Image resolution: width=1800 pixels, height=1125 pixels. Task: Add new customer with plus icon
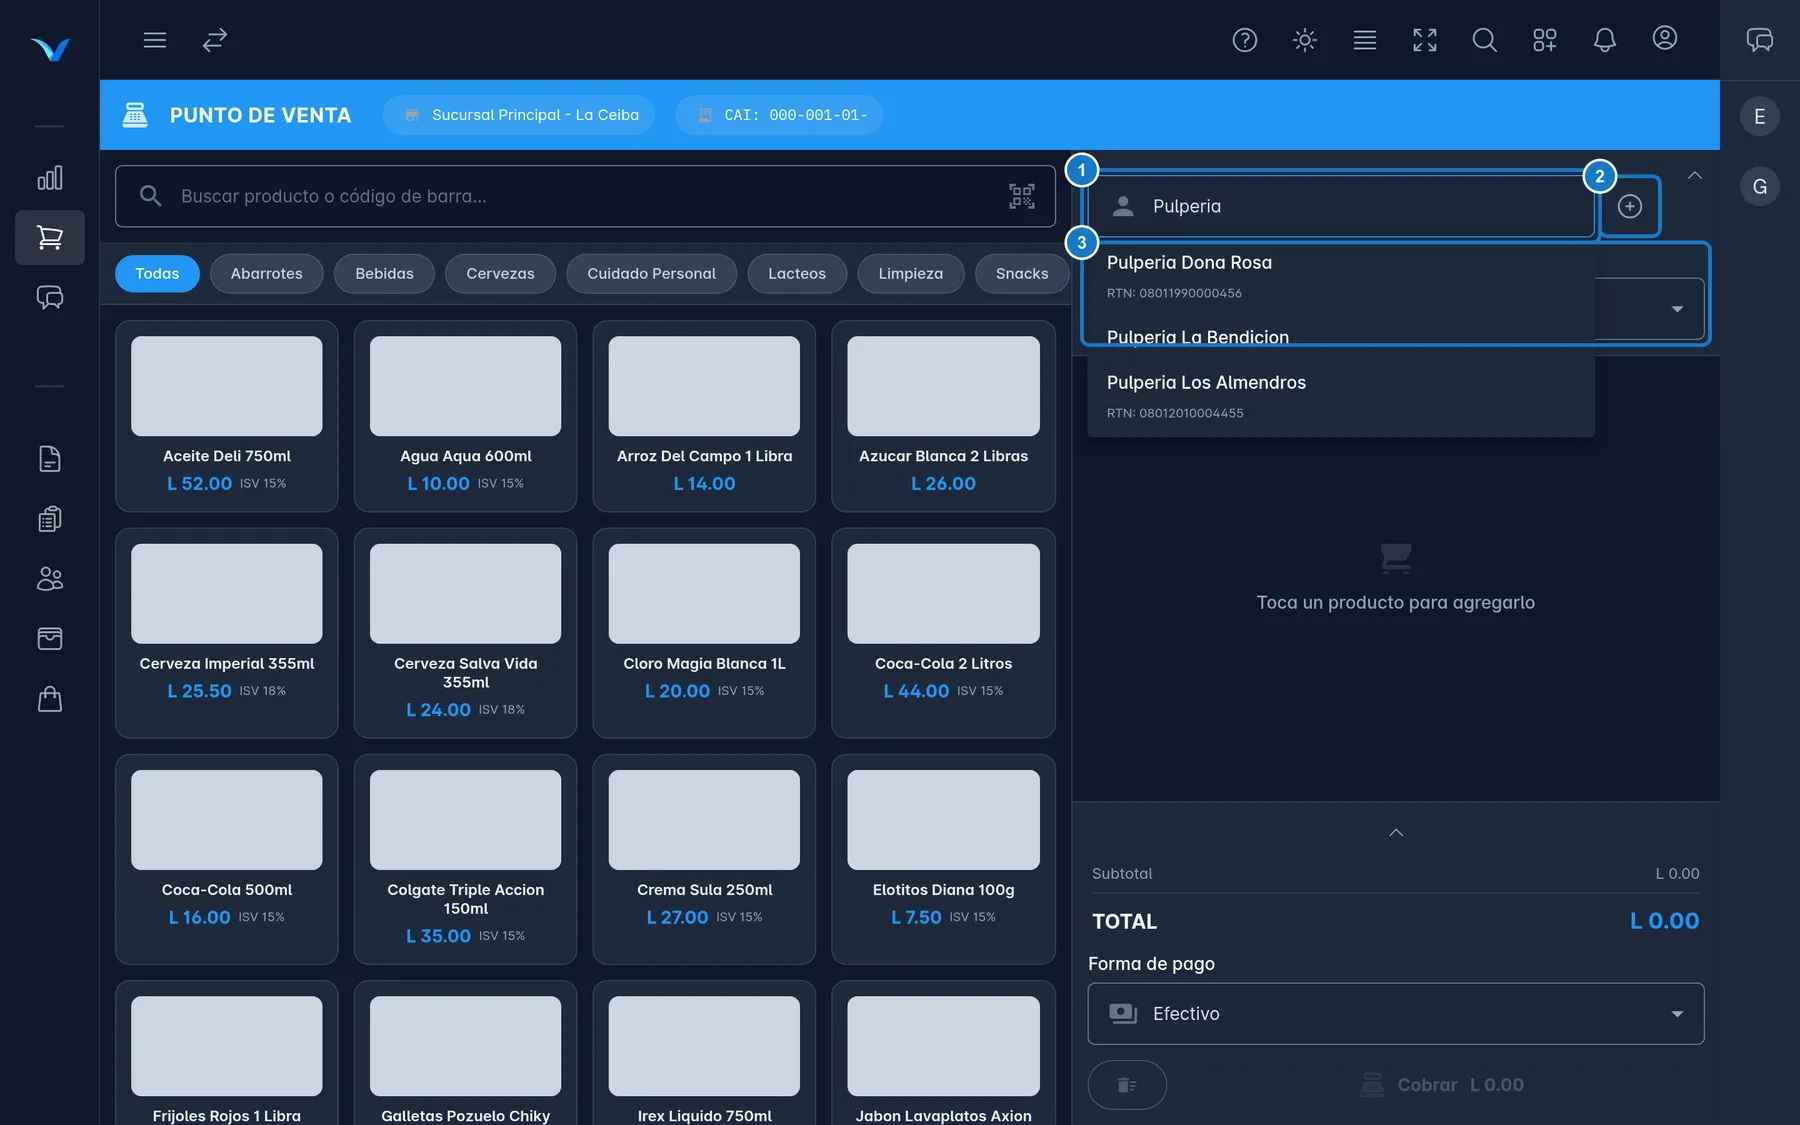1630,206
